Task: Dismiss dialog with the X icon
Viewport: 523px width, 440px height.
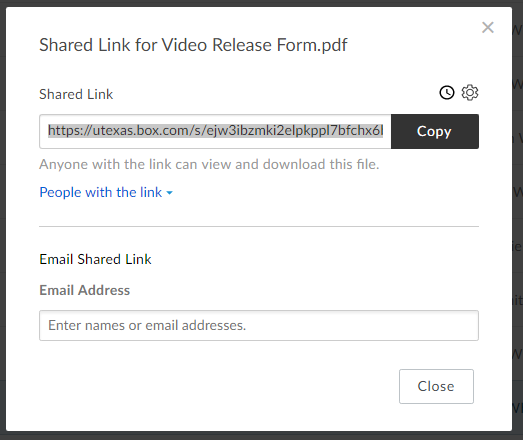Action: [488, 27]
